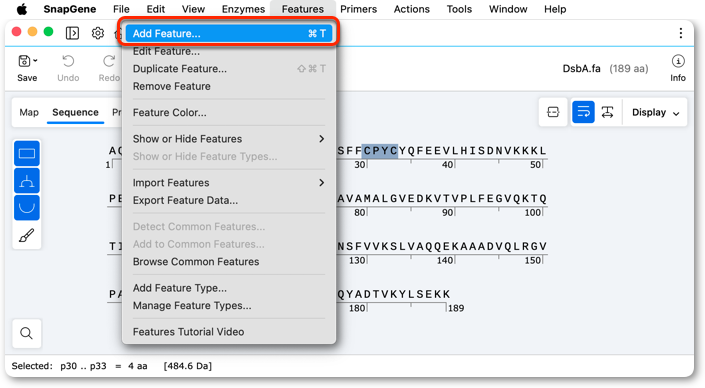Click sequence end position 189
Viewport: 705px width, 388px height.
click(456, 308)
